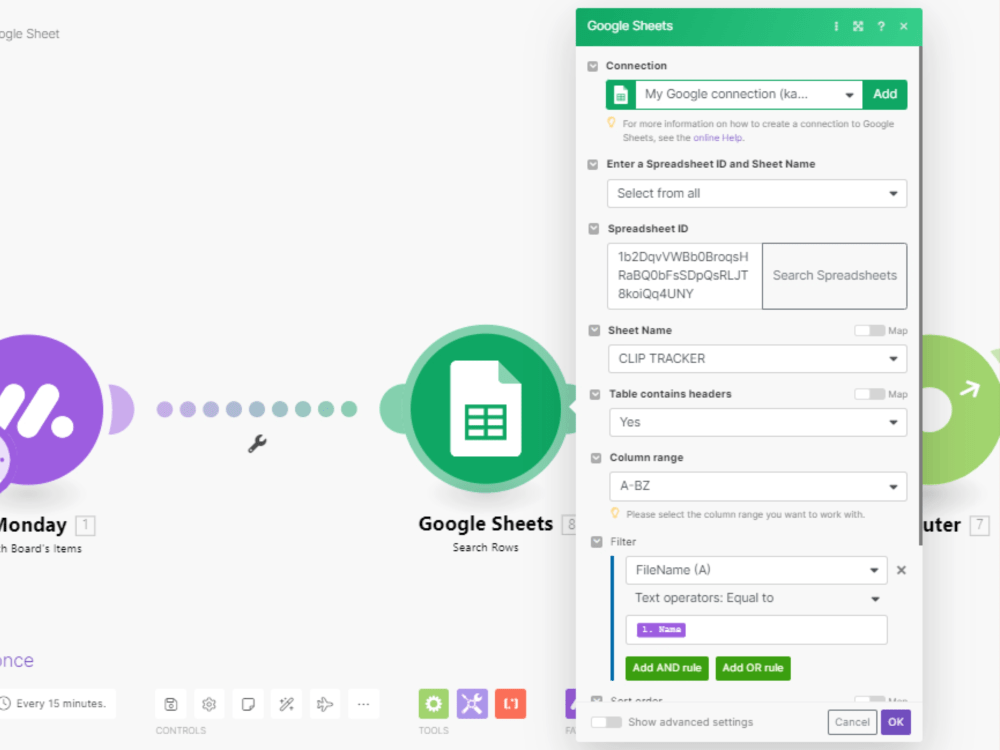Open the CLIP TRACKER sheet name dropdown
Screen dimensions: 1000x750
895,359
